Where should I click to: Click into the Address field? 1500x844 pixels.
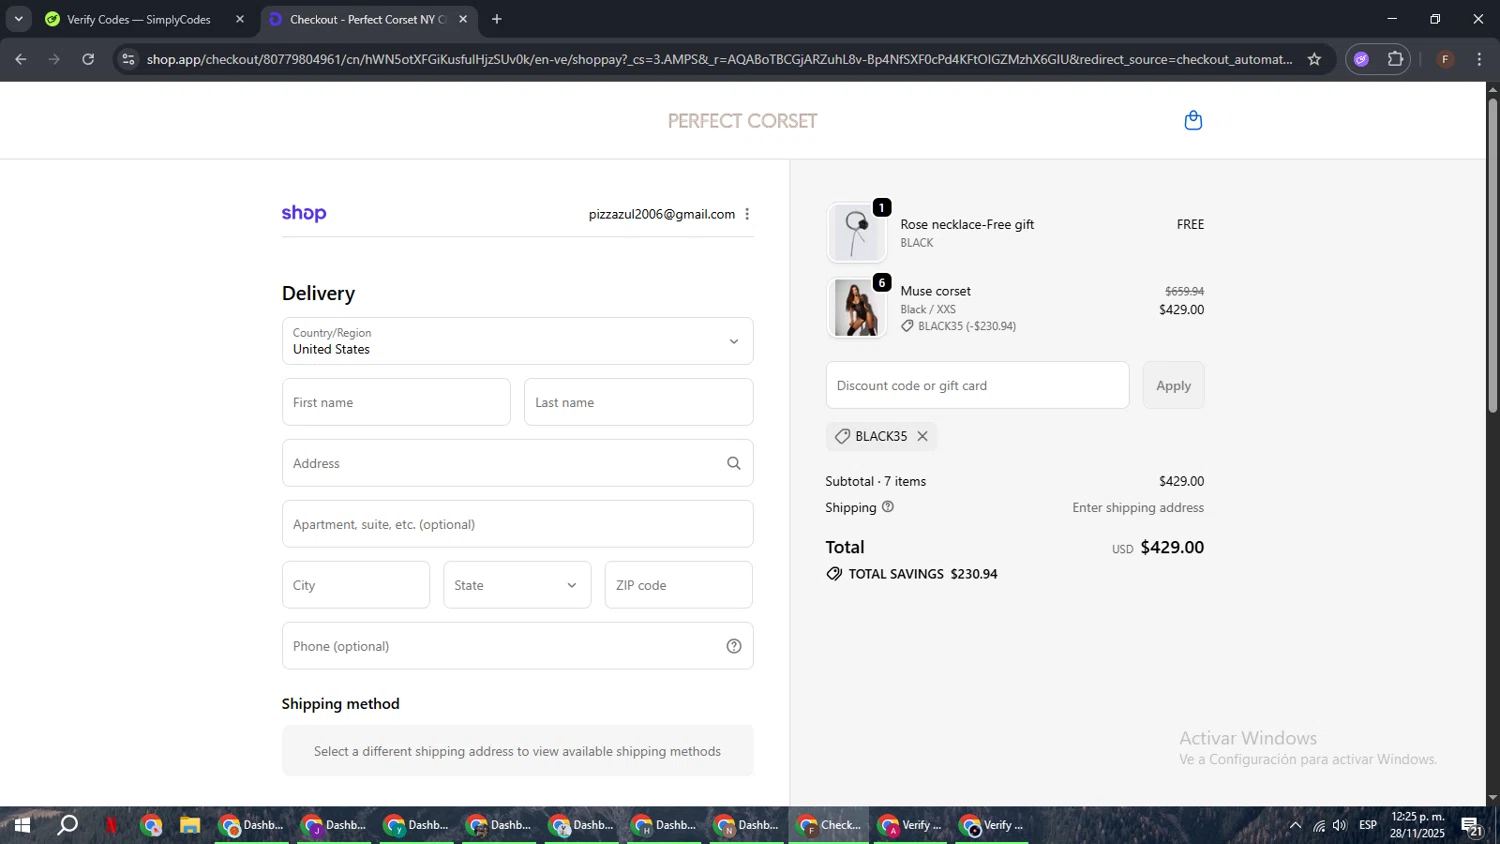tap(517, 463)
